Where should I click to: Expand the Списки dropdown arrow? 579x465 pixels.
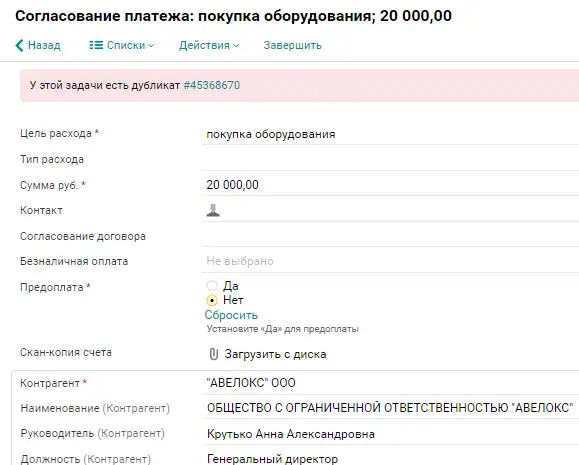pyautogui.click(x=151, y=46)
